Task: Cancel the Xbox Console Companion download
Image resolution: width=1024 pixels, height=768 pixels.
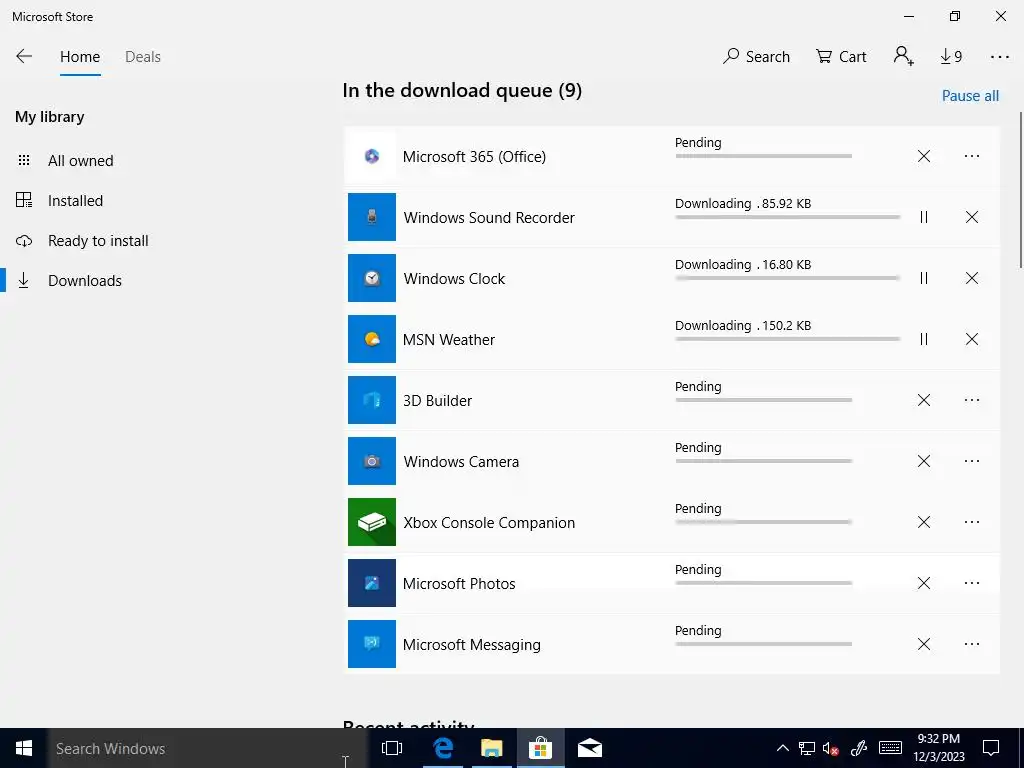Action: 923,522
